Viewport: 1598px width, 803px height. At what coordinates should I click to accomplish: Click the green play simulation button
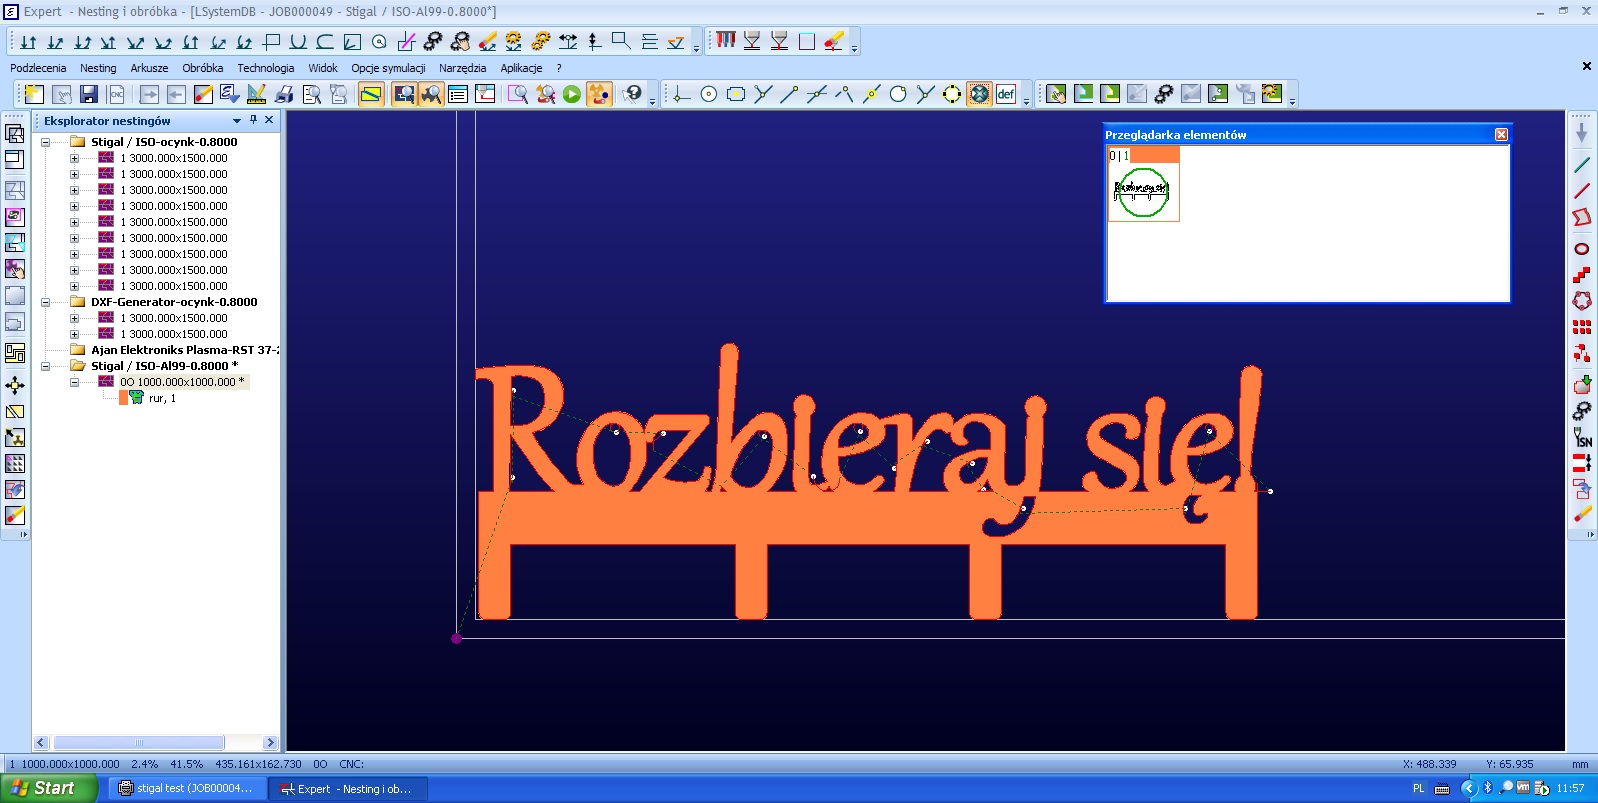[572, 94]
